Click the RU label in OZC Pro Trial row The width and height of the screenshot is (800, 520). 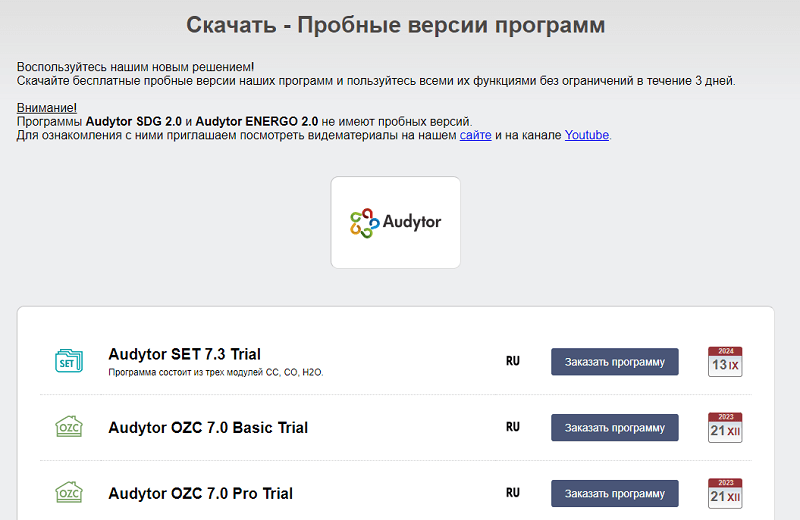(x=513, y=493)
